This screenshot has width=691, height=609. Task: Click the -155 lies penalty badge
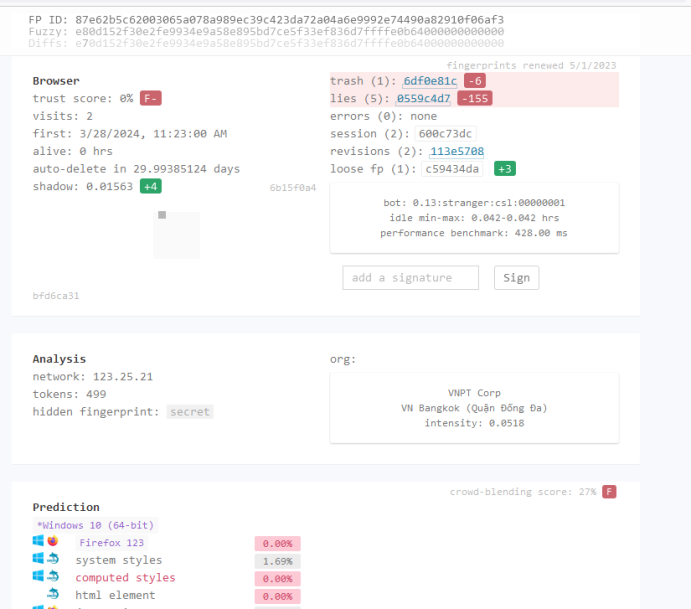point(475,99)
